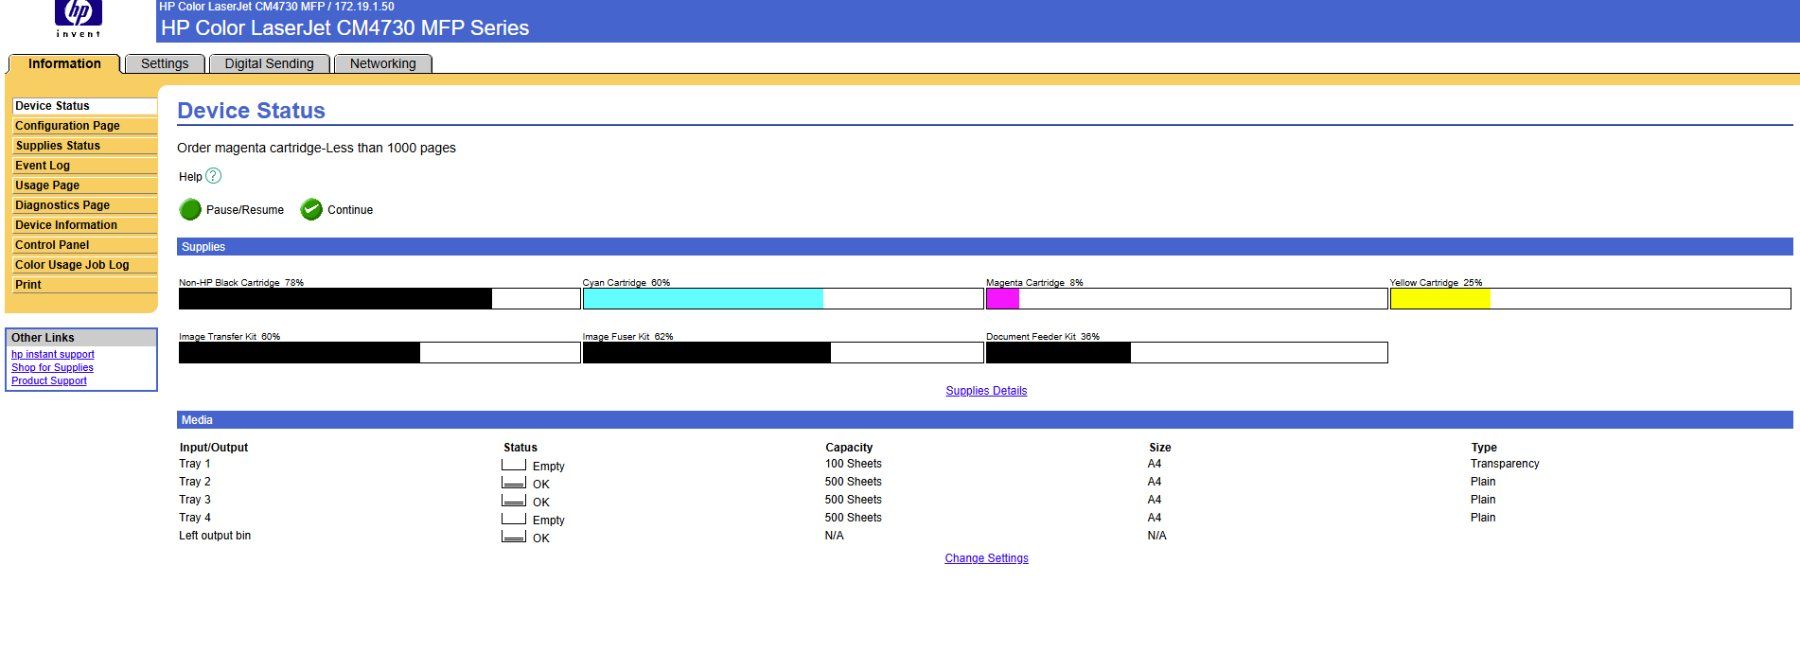1800x660 pixels.
Task: Click the Image Transfer Kit level bar
Action: tap(379, 352)
